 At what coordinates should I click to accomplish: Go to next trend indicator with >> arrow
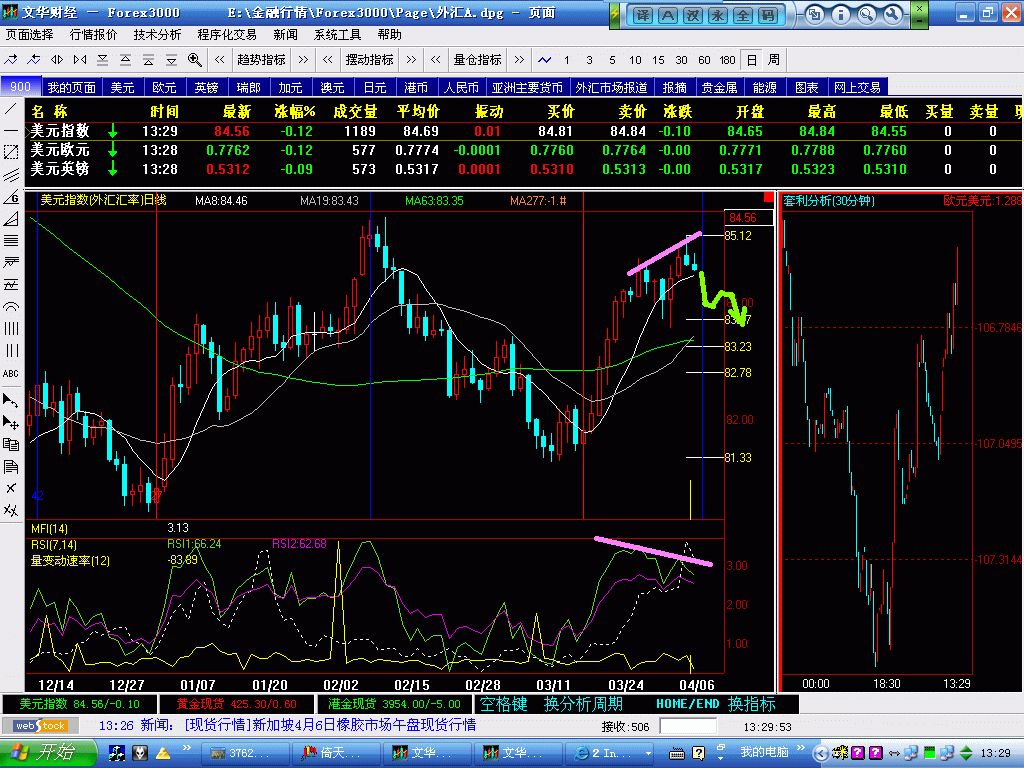[303, 60]
